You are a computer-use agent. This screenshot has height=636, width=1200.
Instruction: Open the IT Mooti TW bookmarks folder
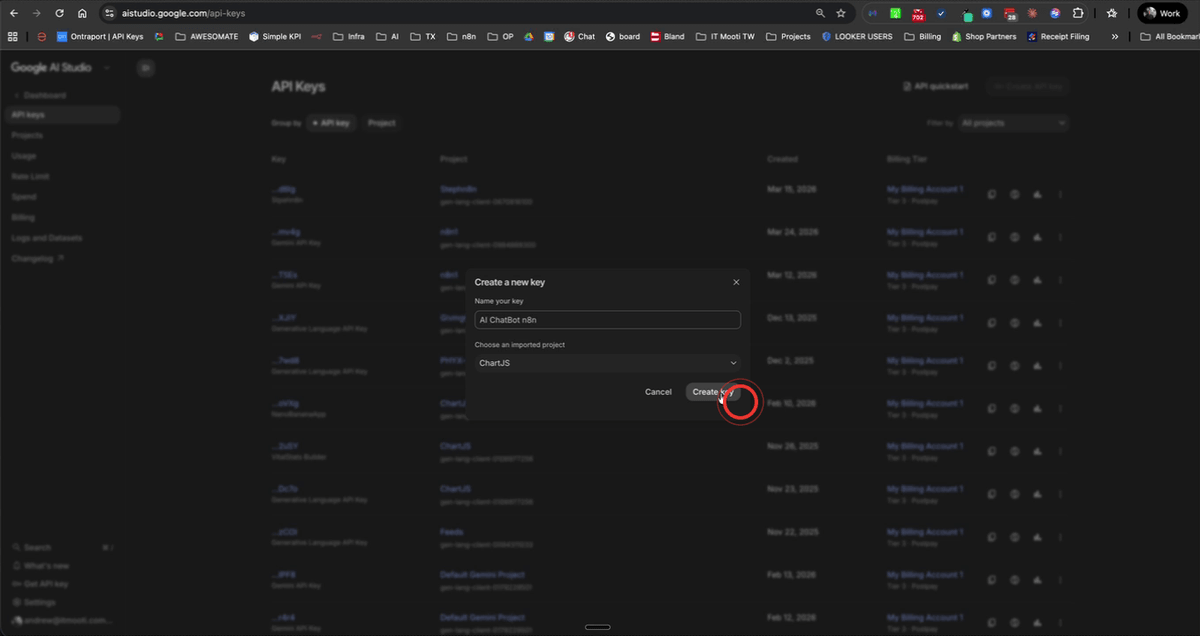[724, 36]
